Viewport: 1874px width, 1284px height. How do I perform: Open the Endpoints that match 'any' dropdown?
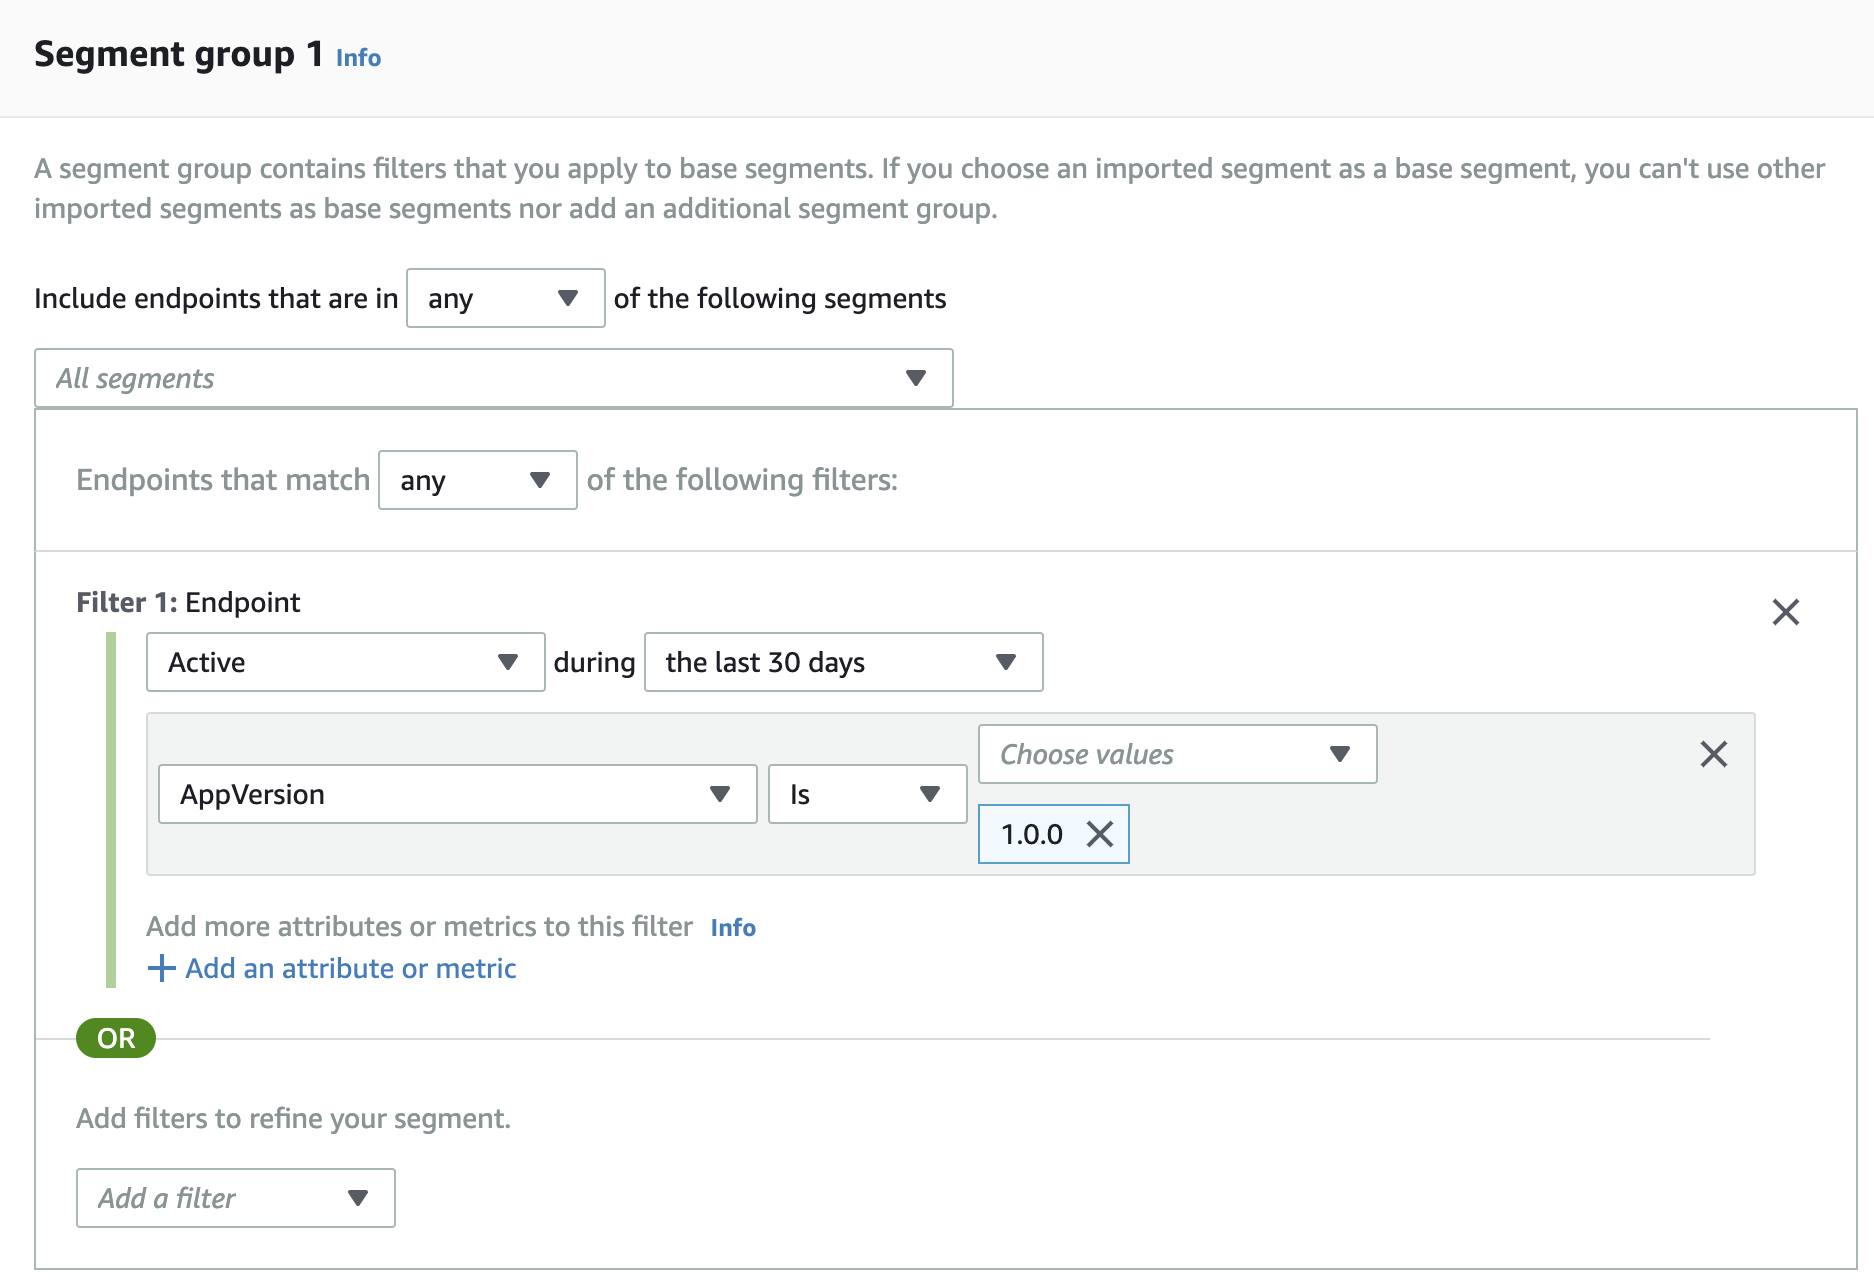pos(477,480)
